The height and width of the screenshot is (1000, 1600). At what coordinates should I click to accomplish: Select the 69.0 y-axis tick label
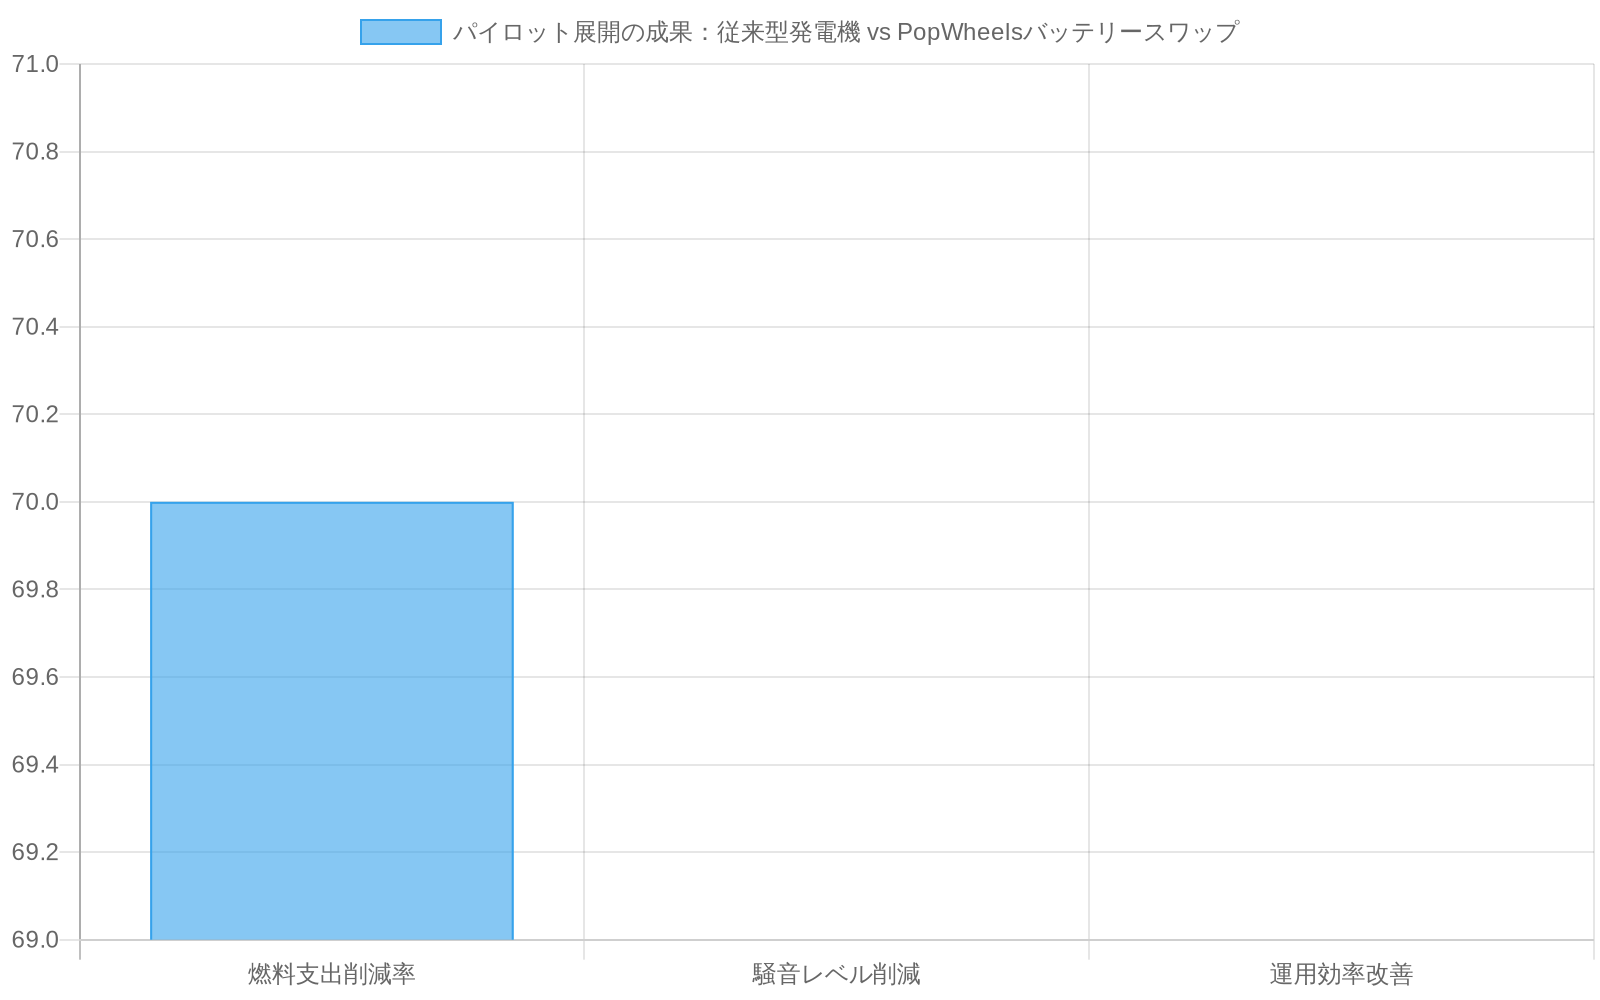pyautogui.click(x=41, y=940)
